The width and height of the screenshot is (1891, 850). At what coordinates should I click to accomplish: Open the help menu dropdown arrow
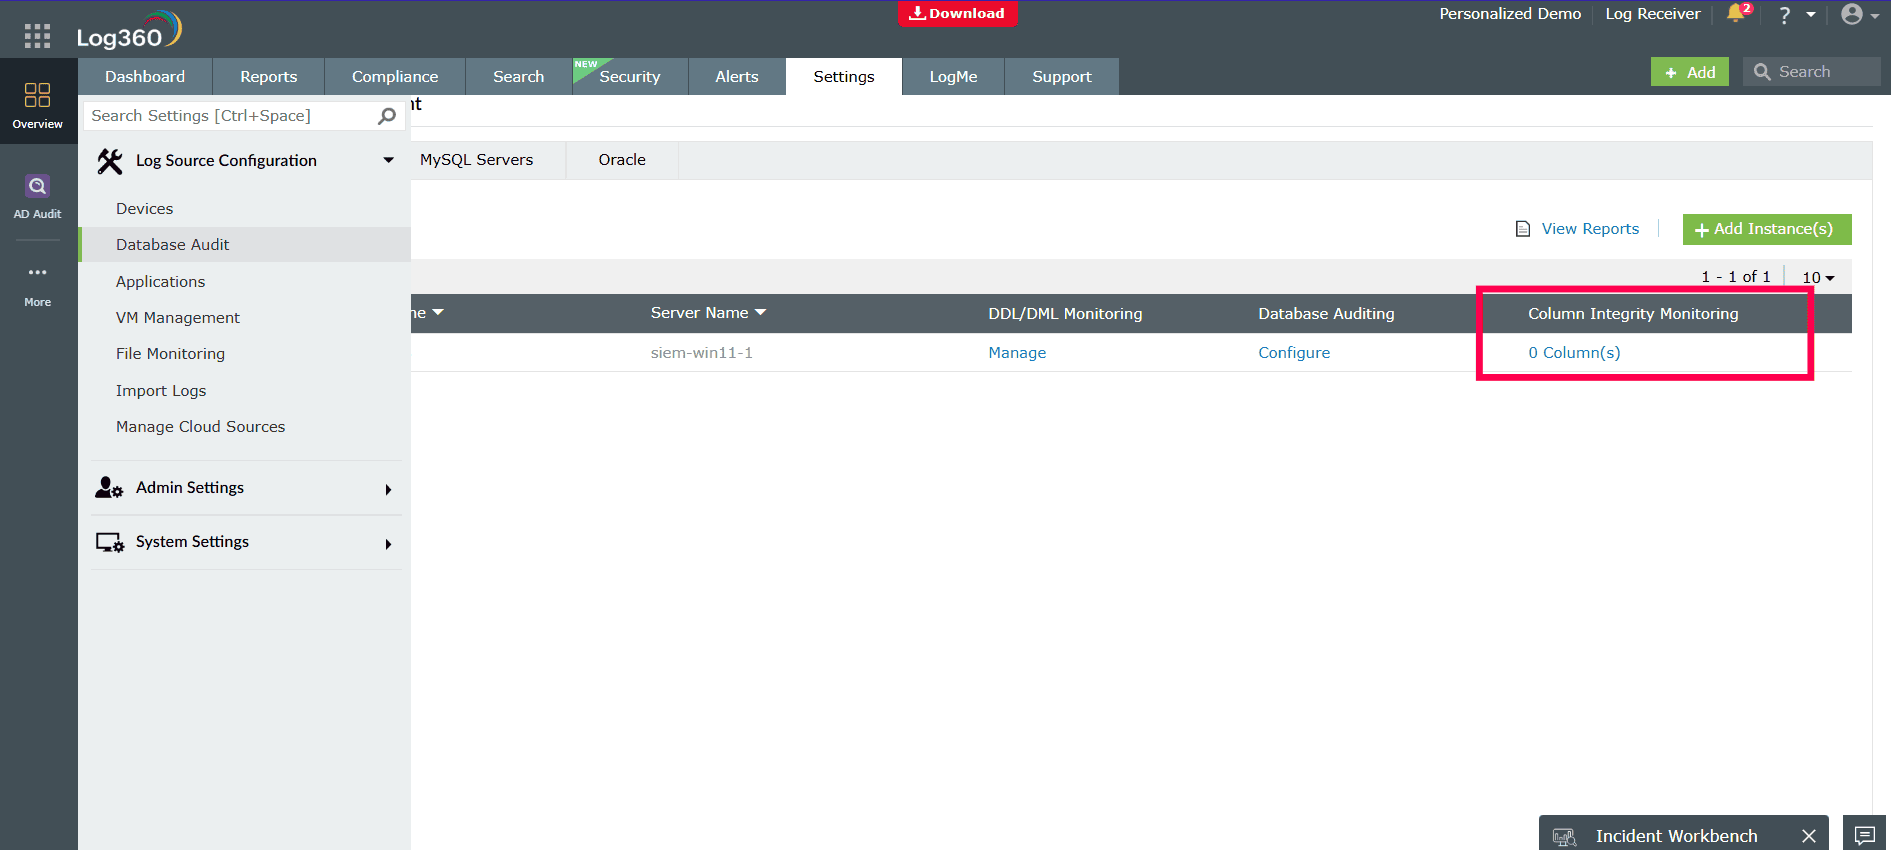(1811, 15)
